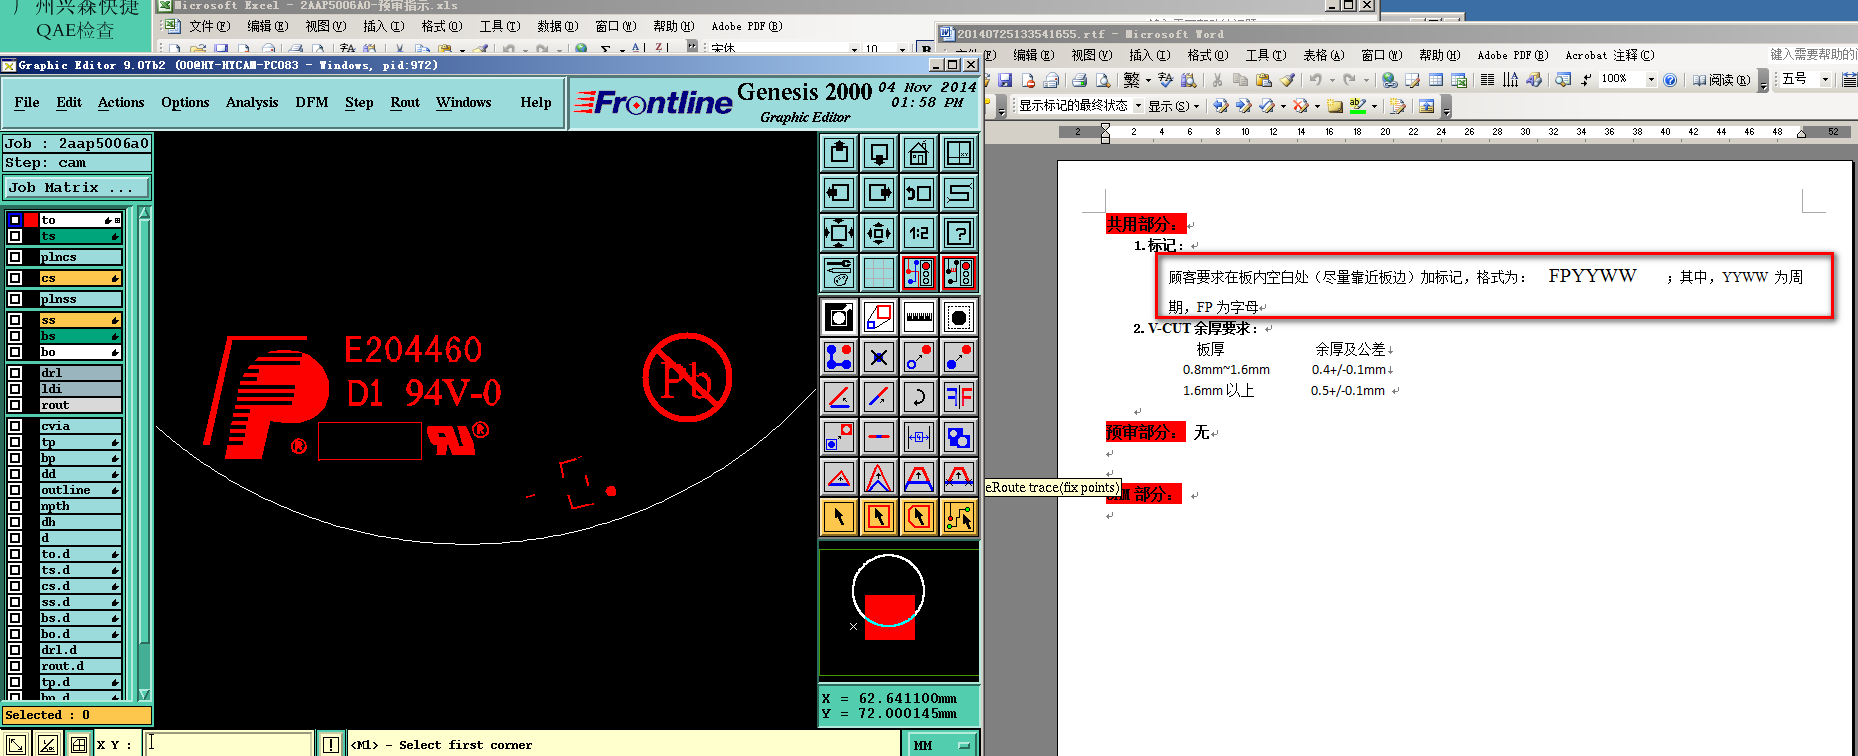Open the DFM menu
This screenshot has width=1858, height=756.
click(312, 102)
